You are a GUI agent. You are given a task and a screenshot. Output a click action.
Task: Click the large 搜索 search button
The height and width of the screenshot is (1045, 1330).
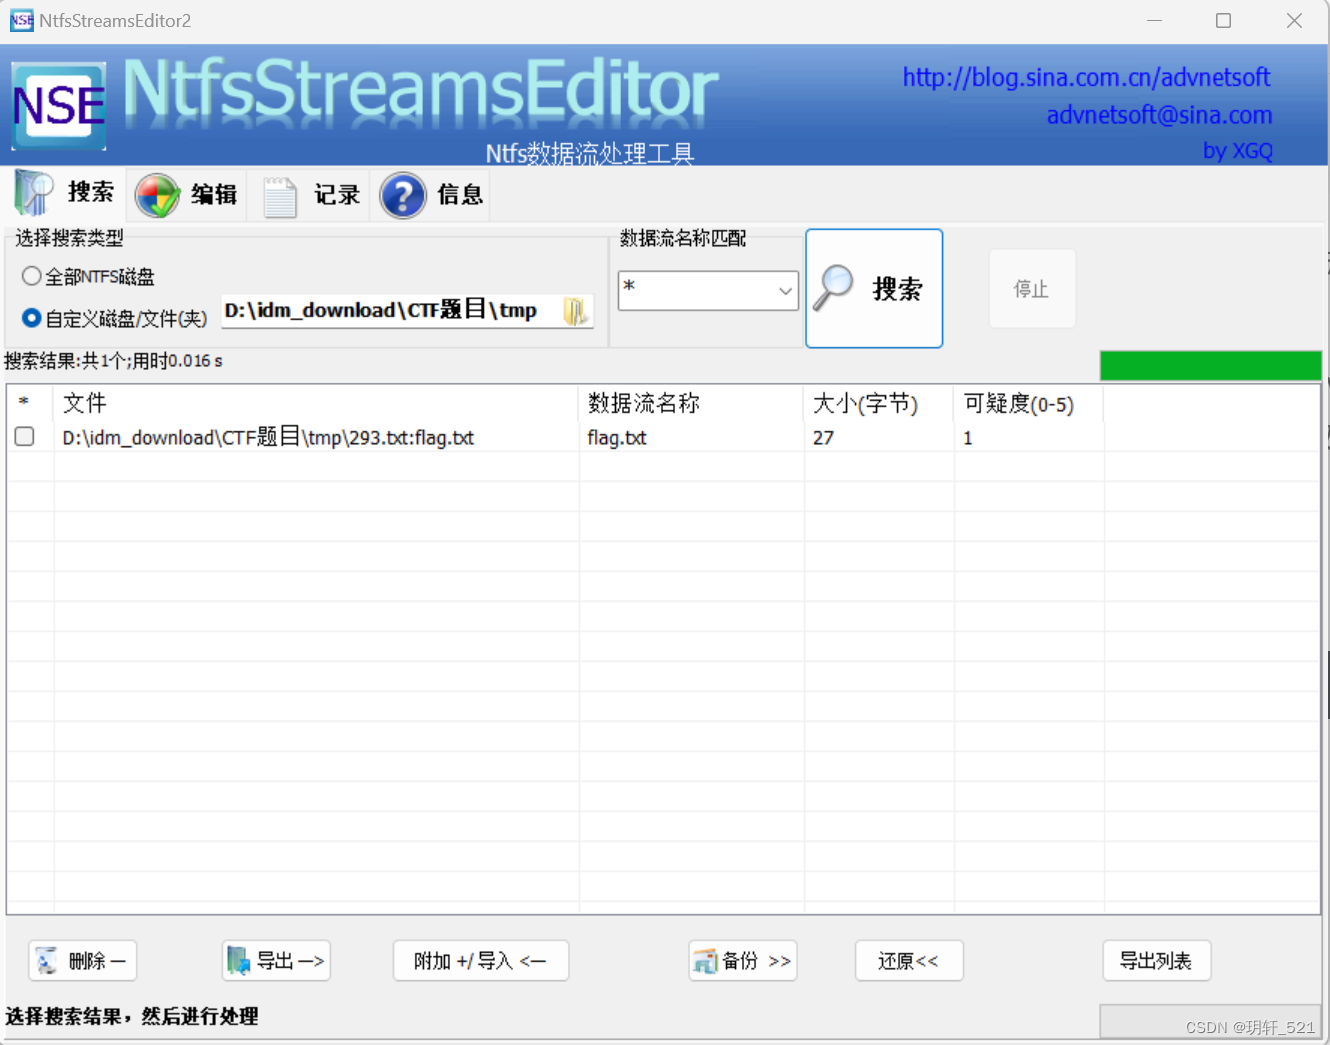(874, 288)
